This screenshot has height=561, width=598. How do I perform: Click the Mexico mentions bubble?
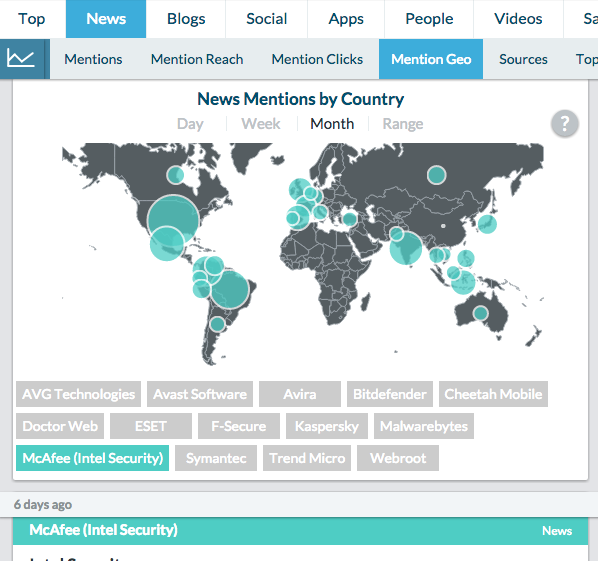(x=167, y=243)
